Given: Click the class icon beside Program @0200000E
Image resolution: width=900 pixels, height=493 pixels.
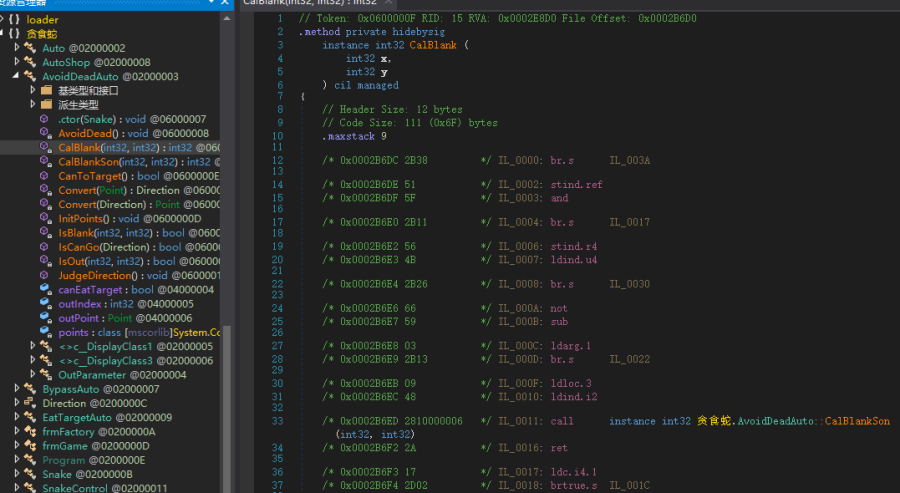Looking at the screenshot, I should 30,460.
